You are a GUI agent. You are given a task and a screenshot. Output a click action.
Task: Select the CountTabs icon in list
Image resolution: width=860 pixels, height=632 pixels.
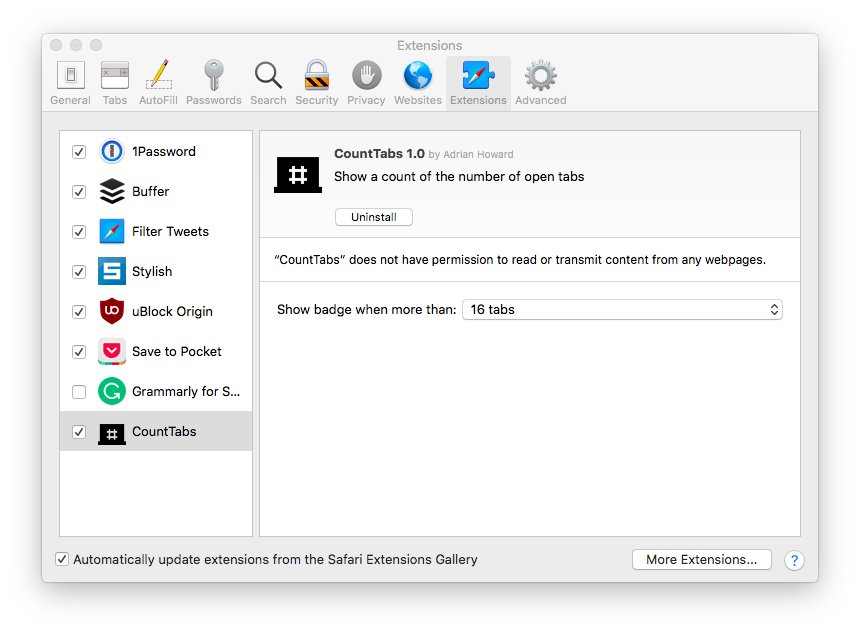pos(112,433)
